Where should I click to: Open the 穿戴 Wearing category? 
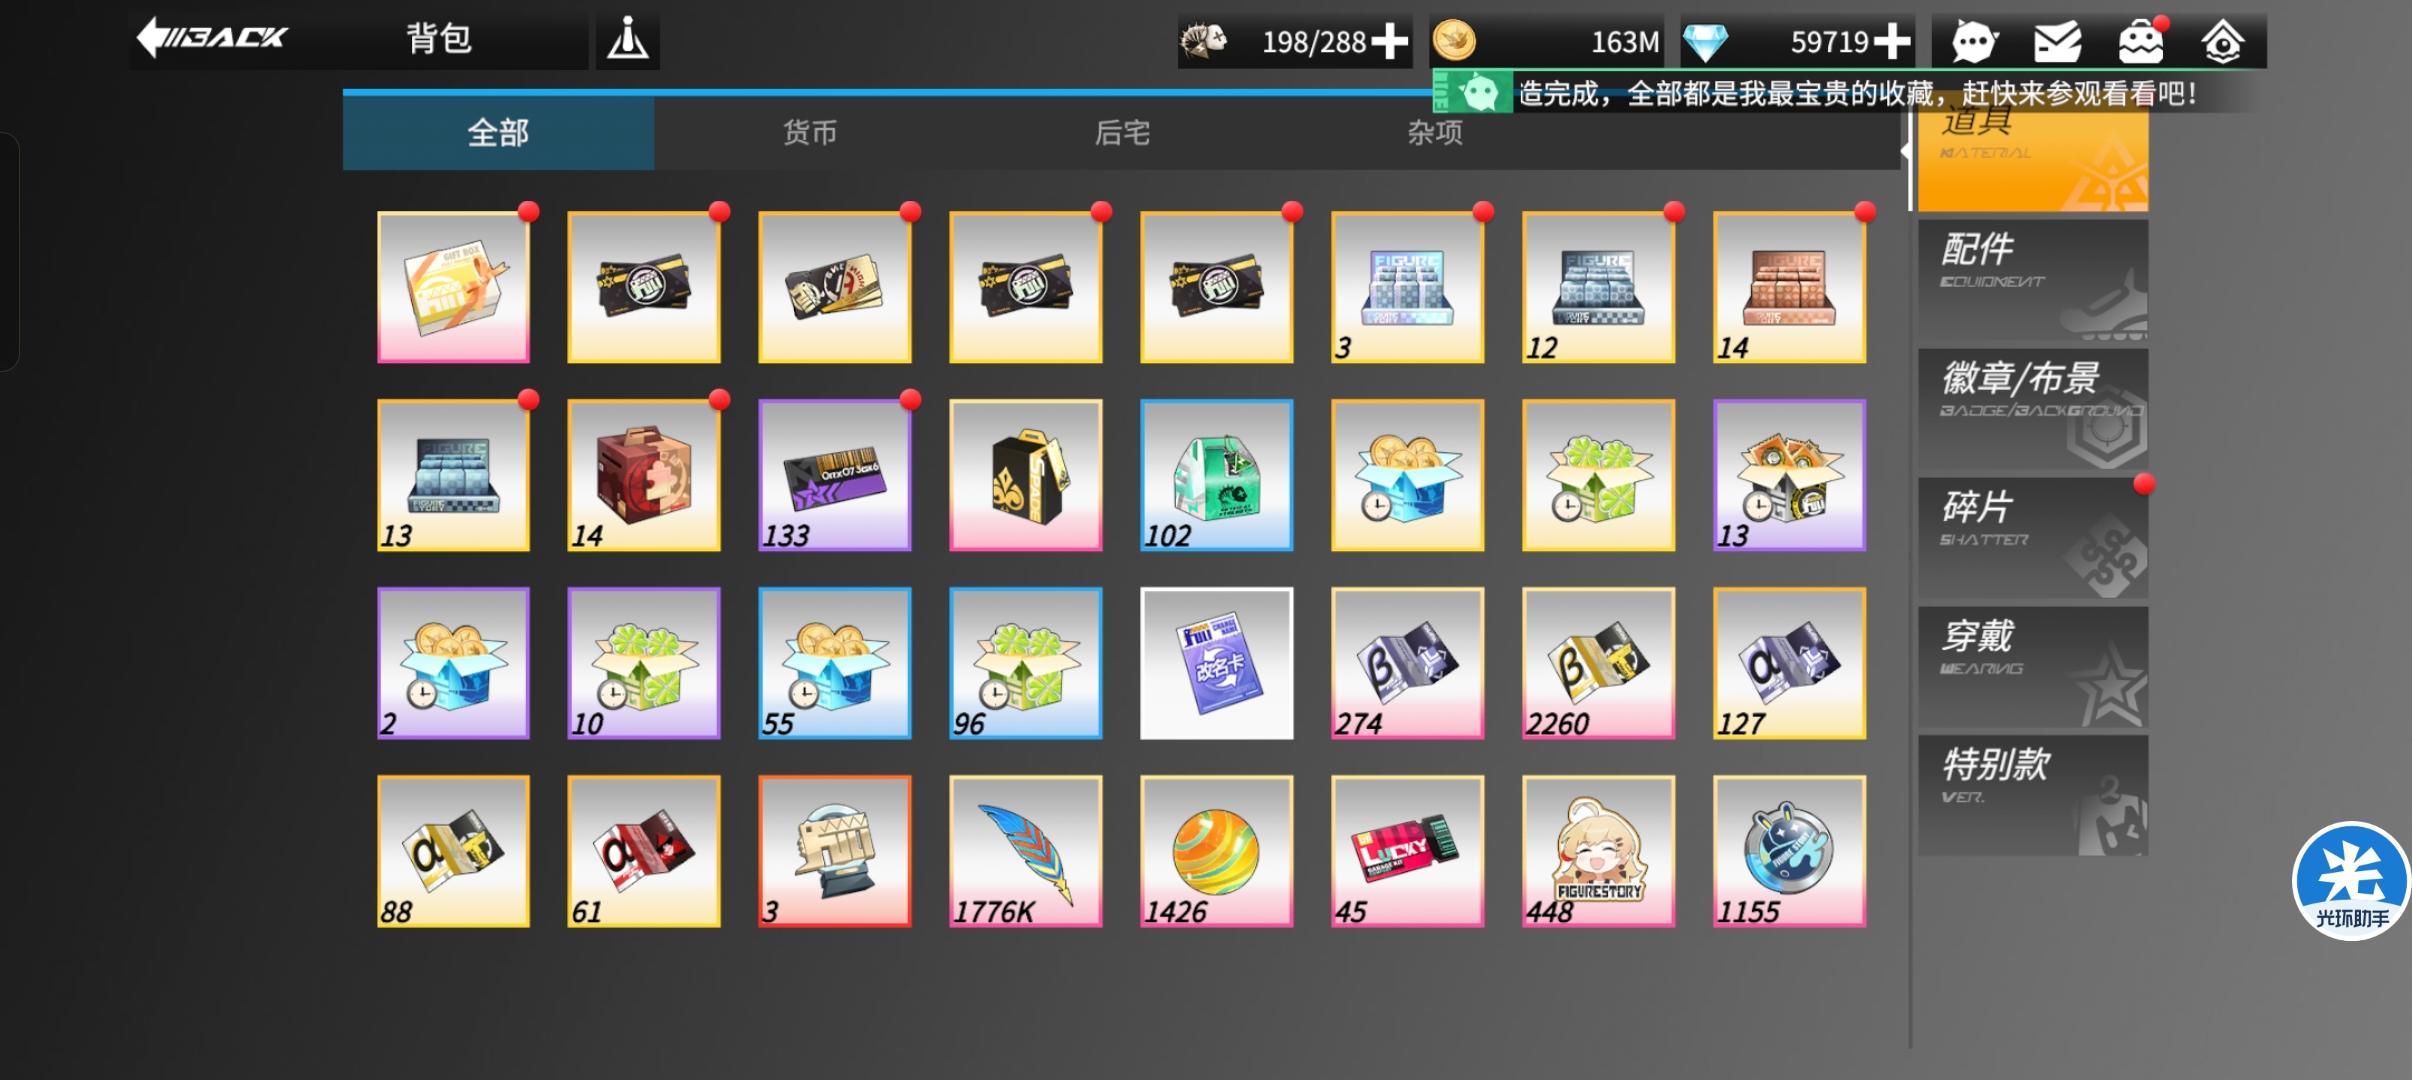[2032, 667]
